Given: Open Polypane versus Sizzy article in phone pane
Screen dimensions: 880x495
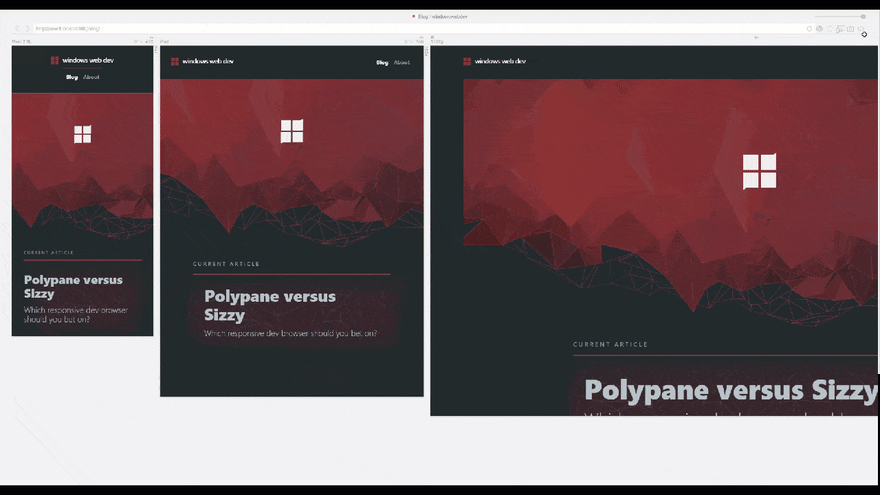Looking at the screenshot, I should [x=73, y=286].
